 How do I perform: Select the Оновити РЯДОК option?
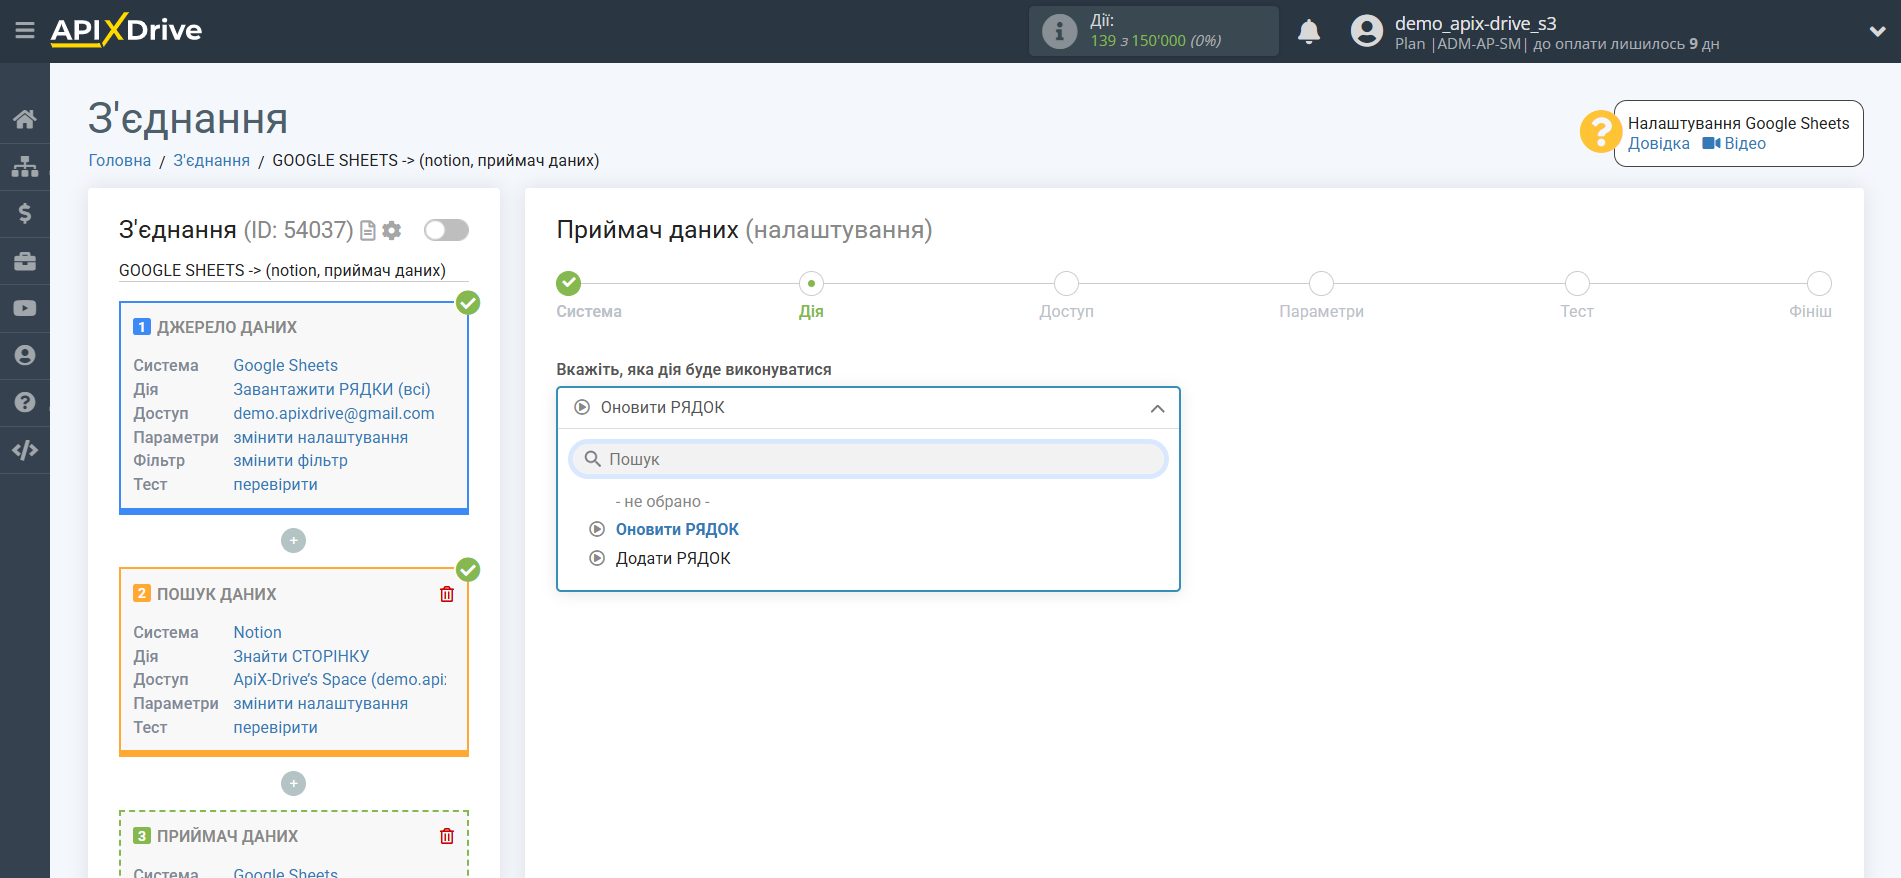[x=677, y=530]
